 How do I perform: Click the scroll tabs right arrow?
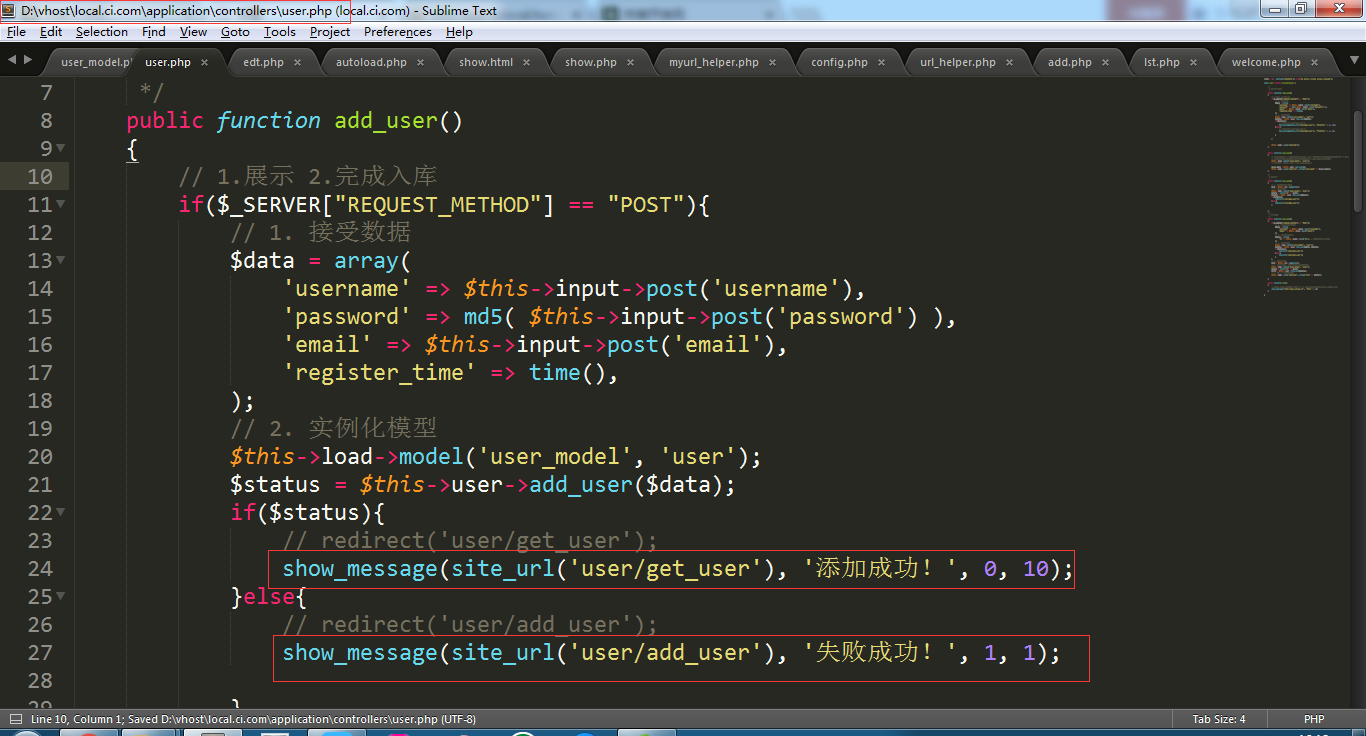[x=27, y=60]
